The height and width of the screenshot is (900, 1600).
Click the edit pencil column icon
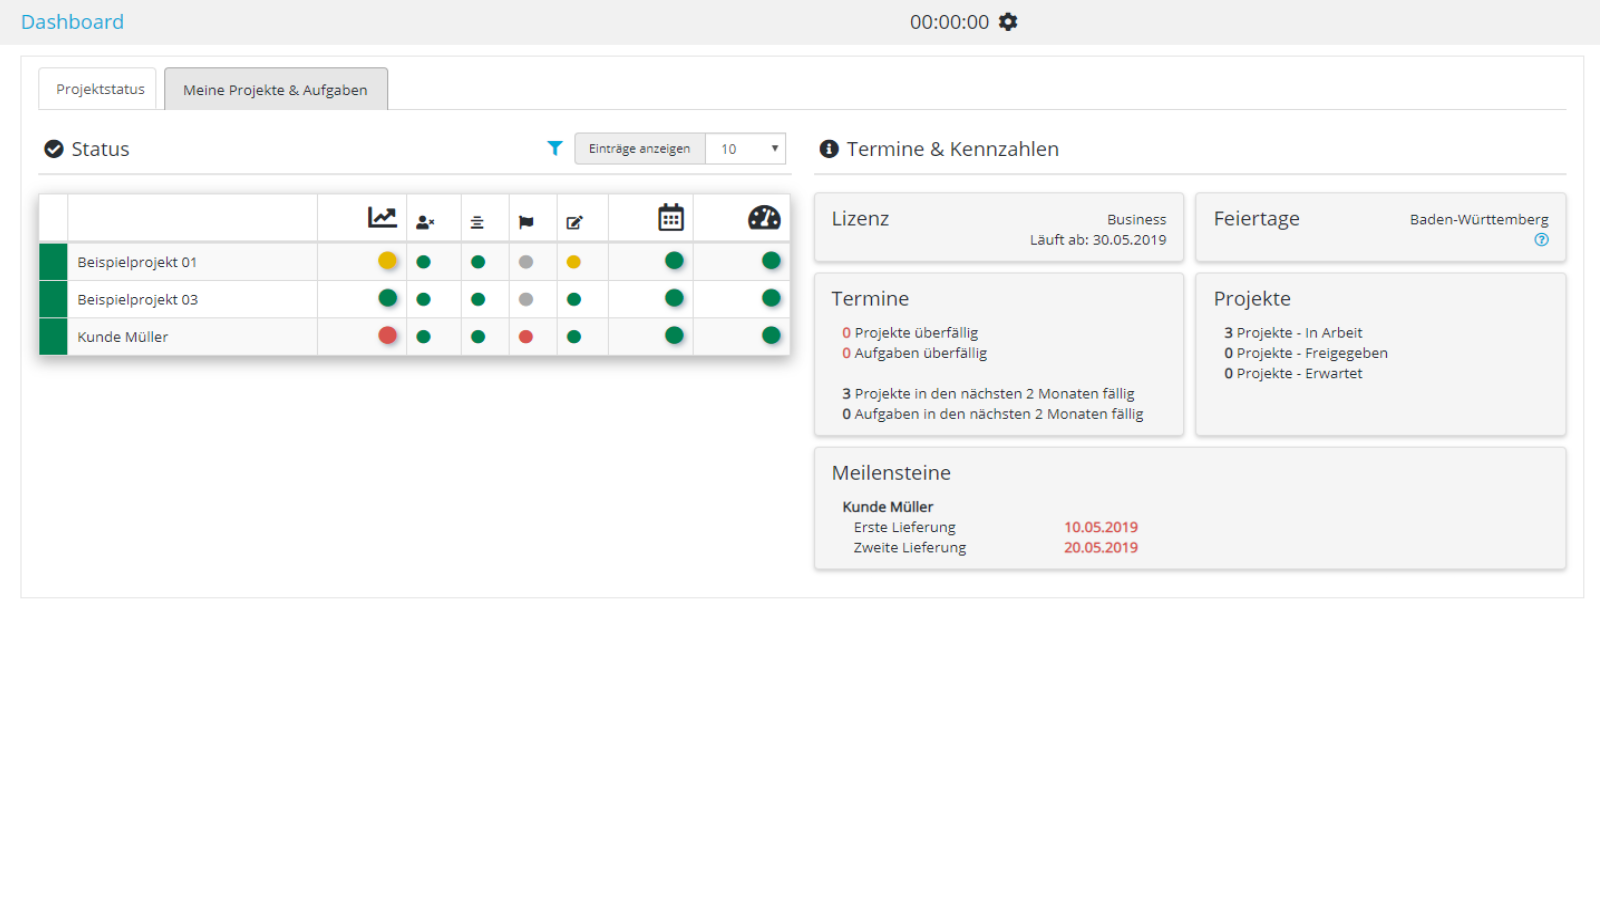click(x=574, y=222)
